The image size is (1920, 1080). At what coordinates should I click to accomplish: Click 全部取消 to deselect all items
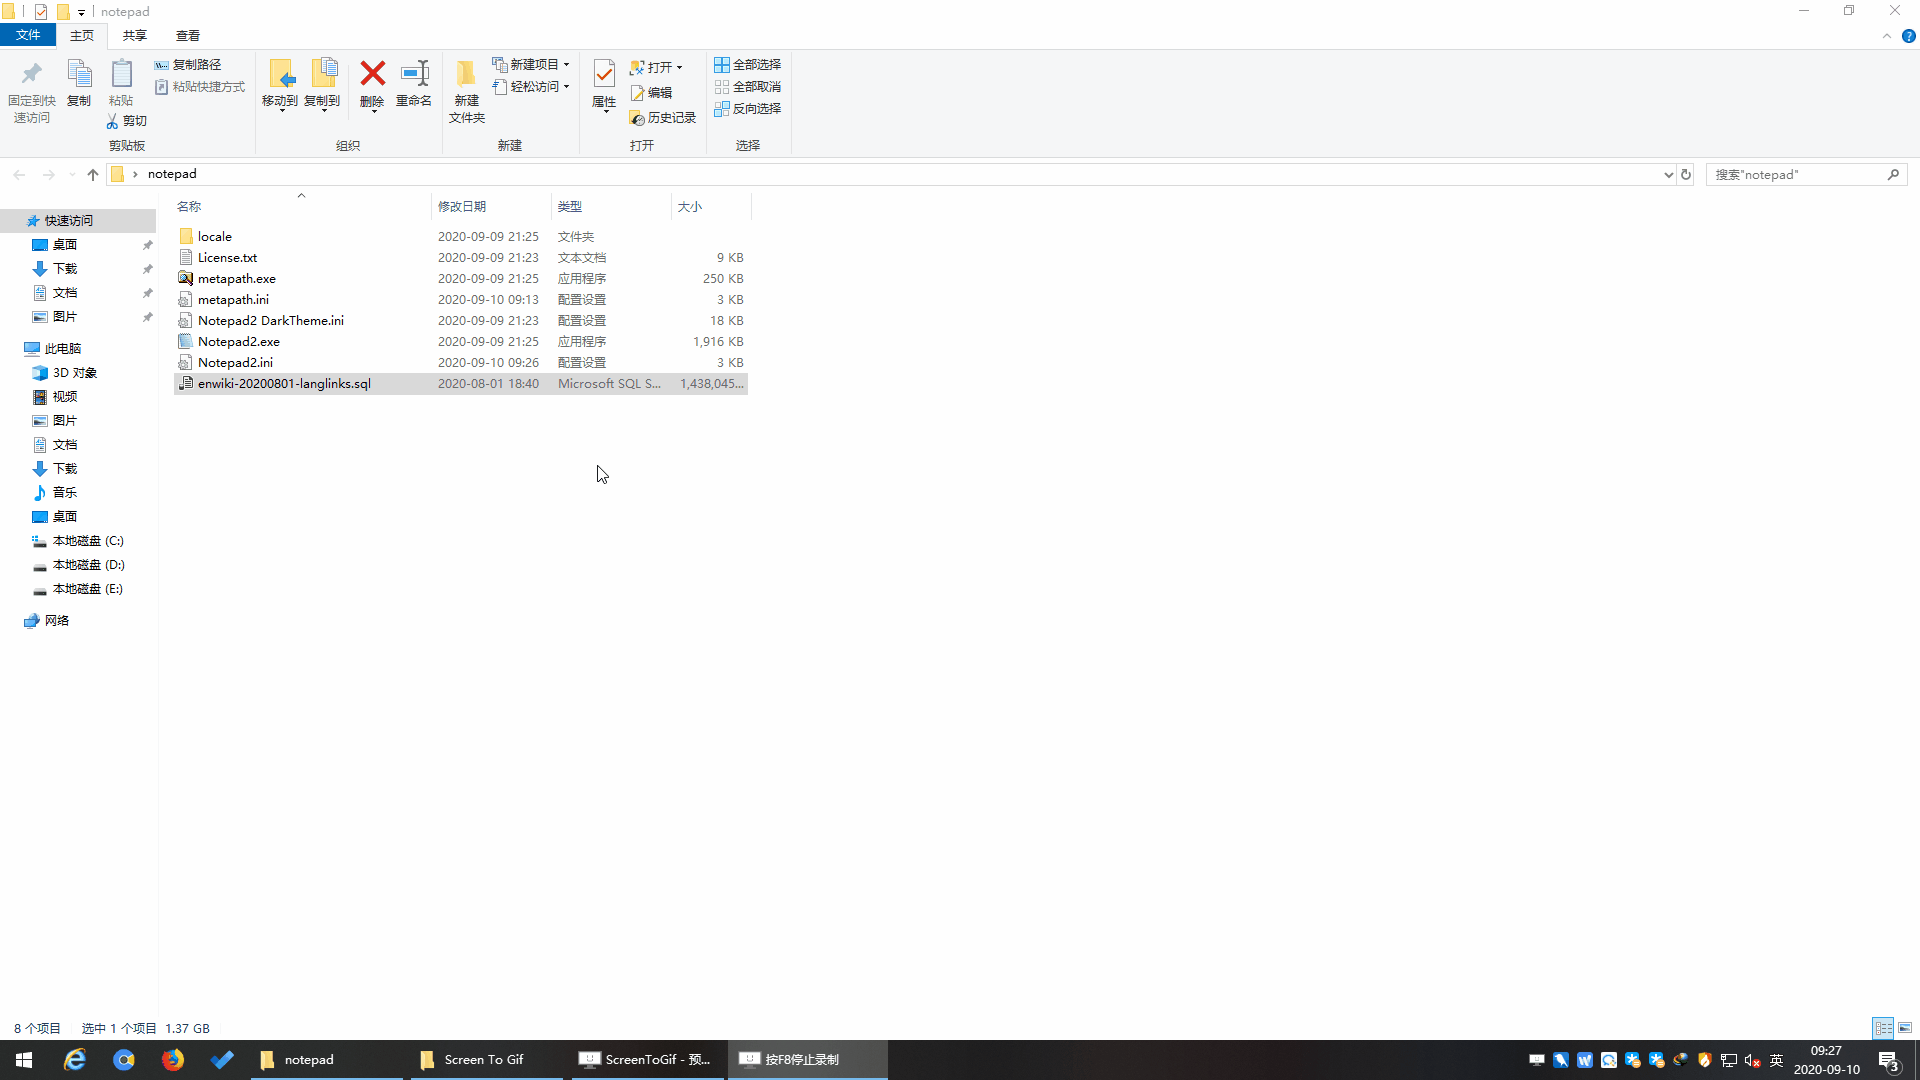748,86
